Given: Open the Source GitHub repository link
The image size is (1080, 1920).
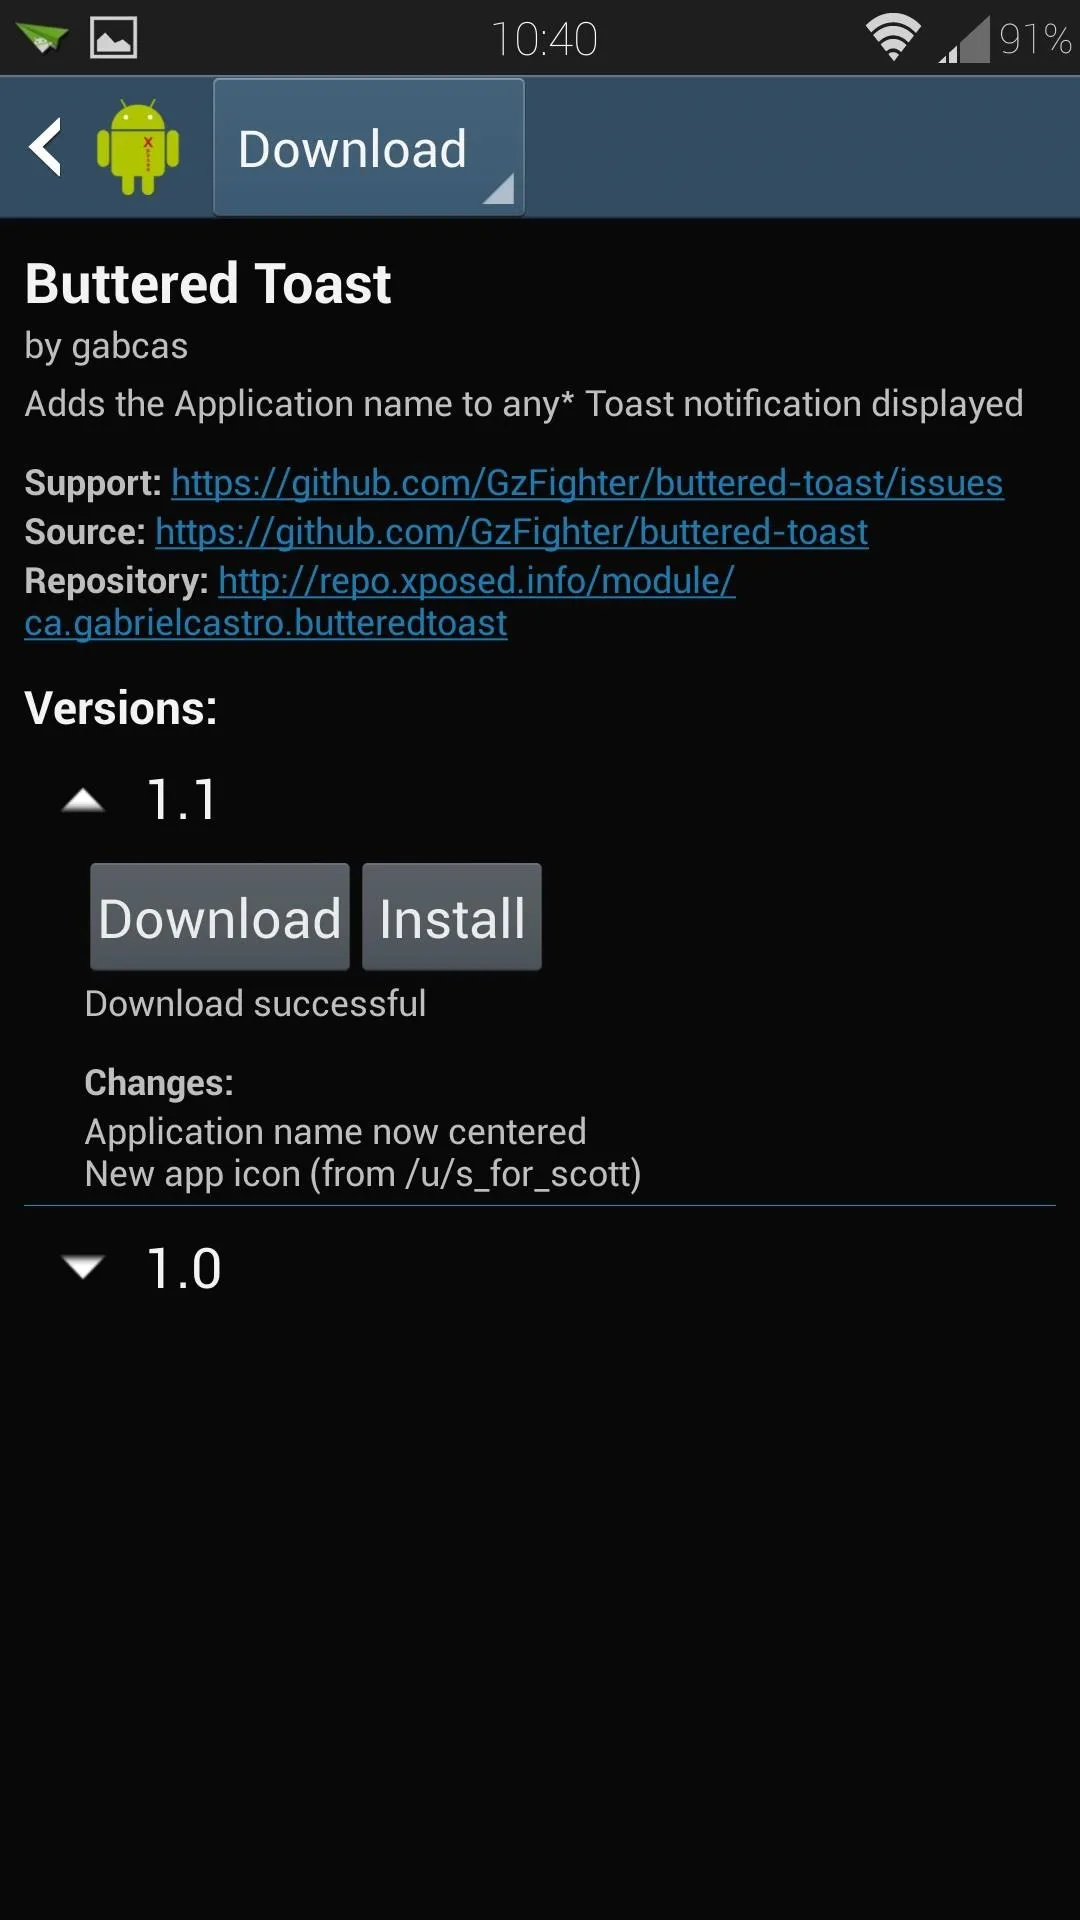Looking at the screenshot, I should (512, 532).
